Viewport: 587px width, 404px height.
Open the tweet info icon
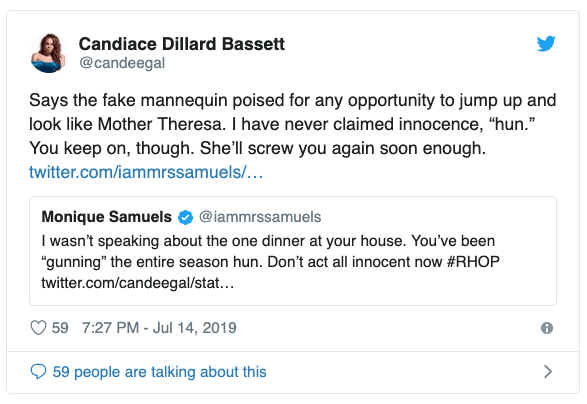pos(547,328)
